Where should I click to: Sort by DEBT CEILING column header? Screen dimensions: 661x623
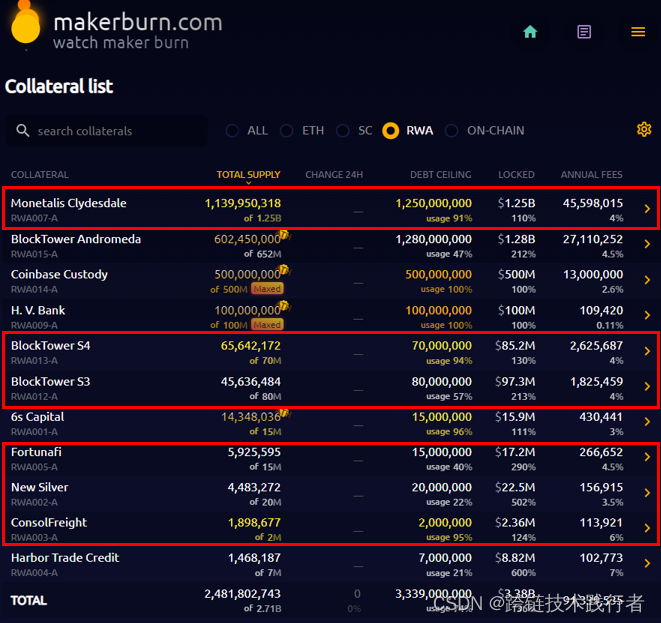[441, 175]
